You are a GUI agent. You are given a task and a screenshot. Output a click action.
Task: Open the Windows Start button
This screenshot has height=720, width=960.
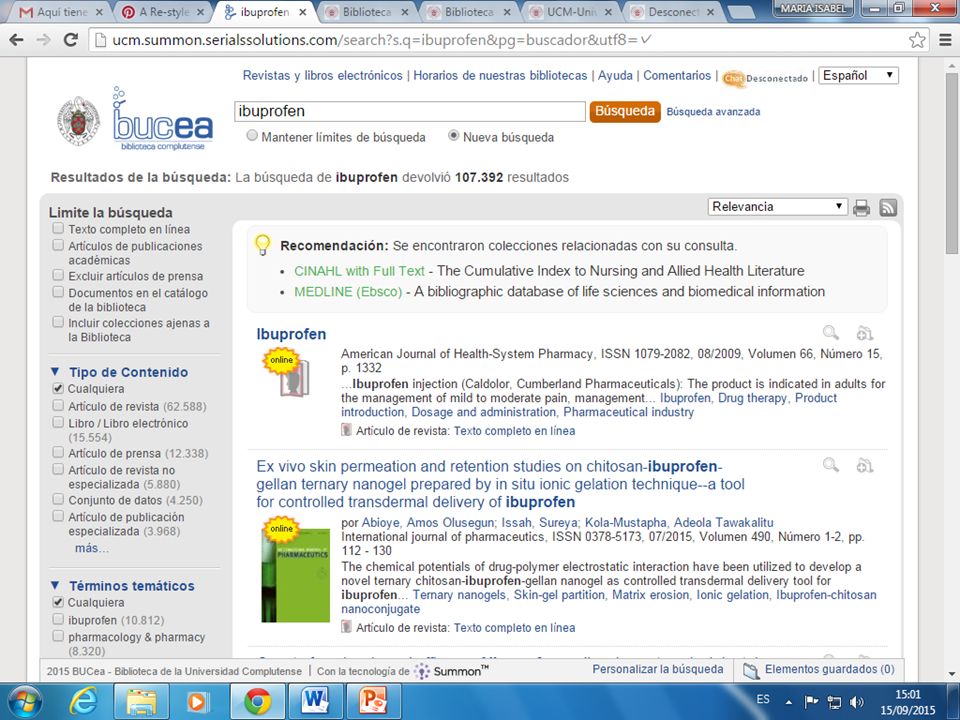[x=25, y=702]
